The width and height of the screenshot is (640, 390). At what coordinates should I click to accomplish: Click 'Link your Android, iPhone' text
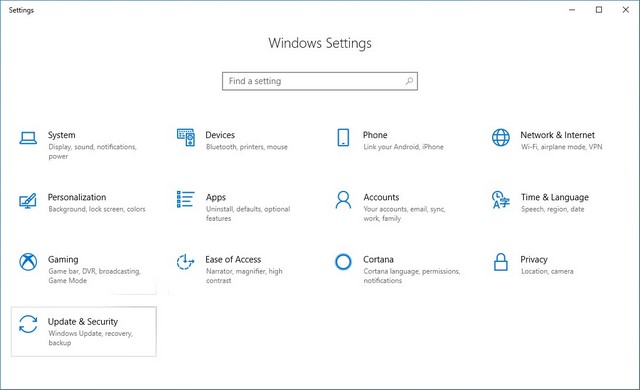(403, 147)
